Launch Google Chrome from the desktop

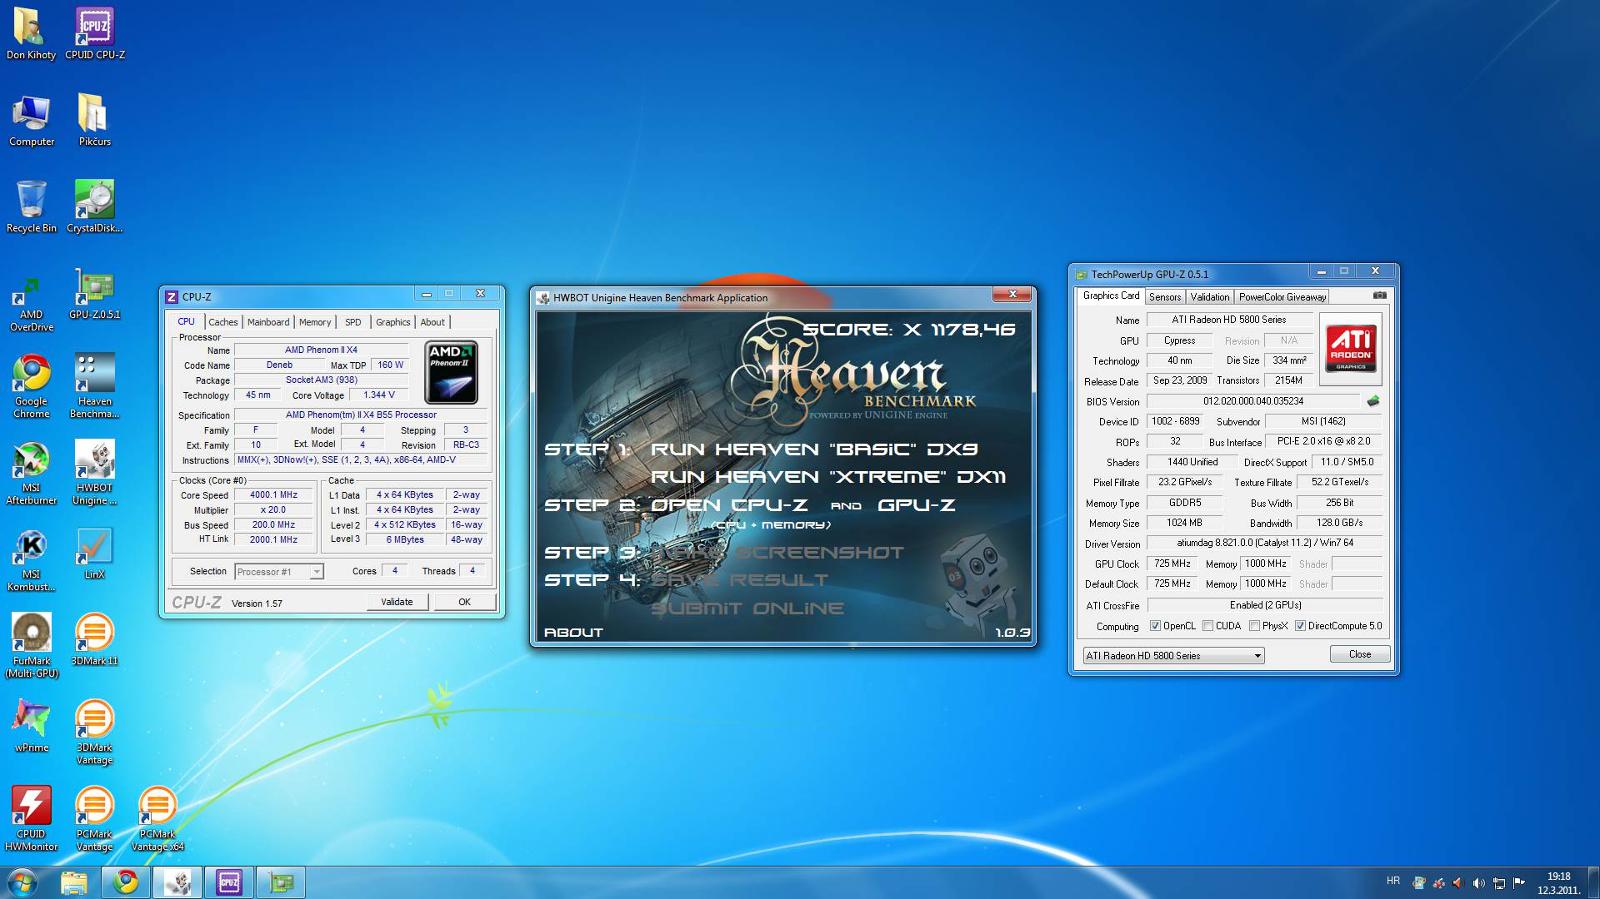[31, 386]
